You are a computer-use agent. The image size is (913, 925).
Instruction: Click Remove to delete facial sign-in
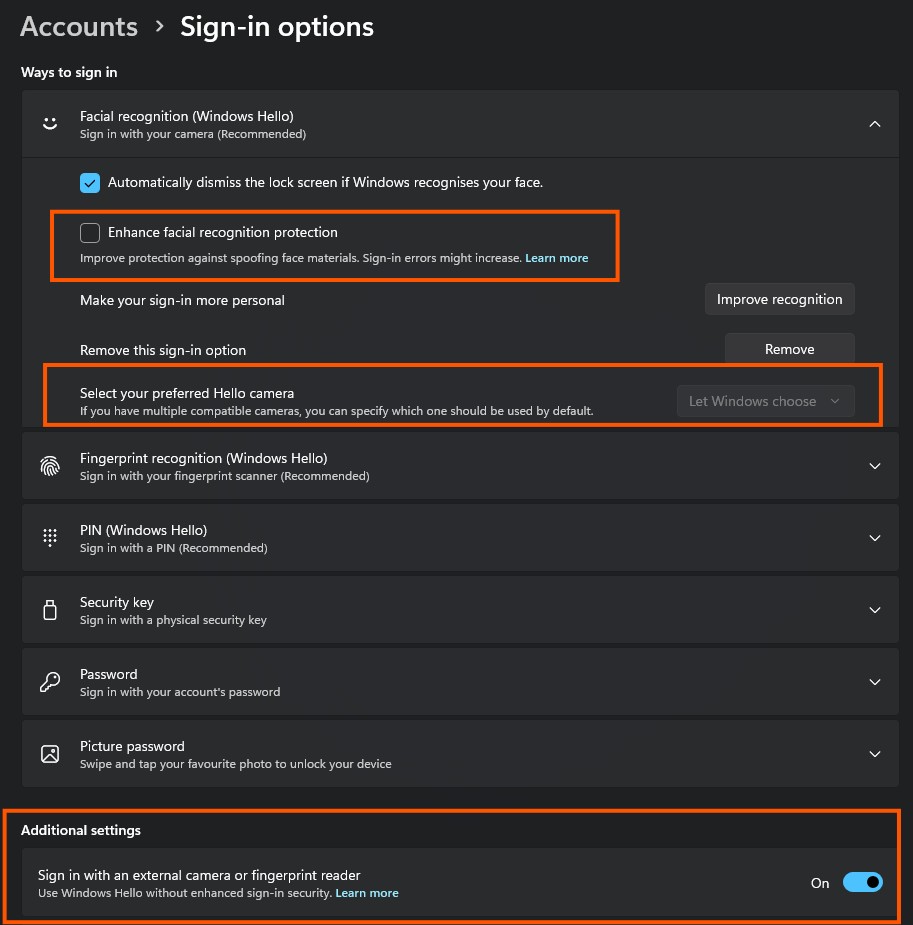(789, 349)
